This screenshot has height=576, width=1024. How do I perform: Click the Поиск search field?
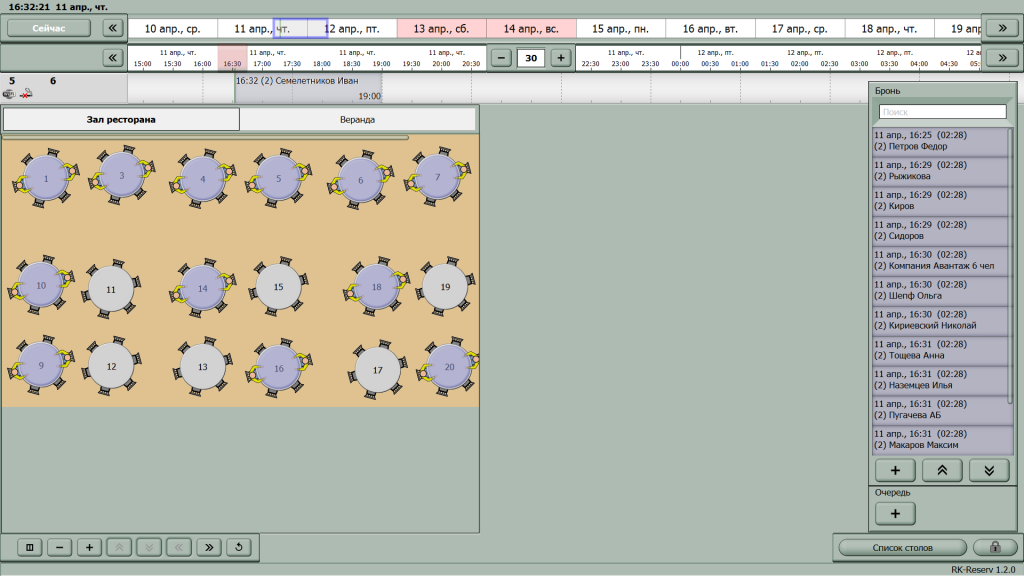(942, 112)
